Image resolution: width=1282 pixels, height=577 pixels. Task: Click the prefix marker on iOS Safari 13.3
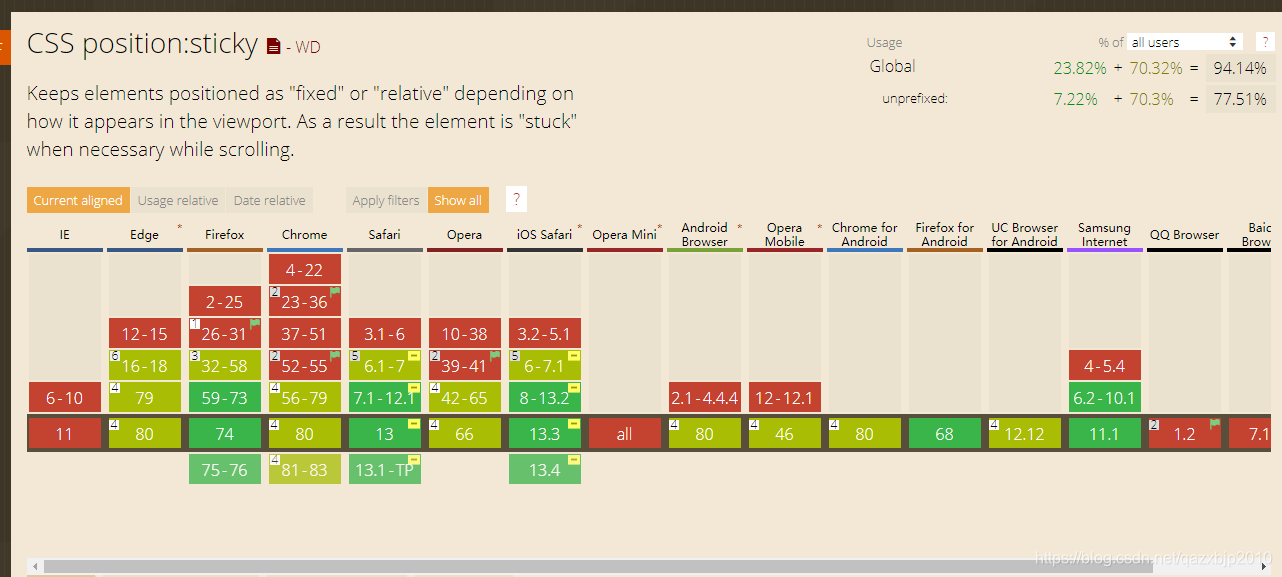point(574,424)
